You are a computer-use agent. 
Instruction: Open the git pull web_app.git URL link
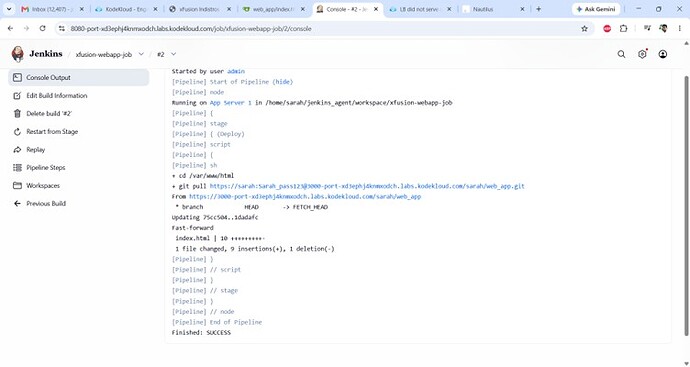[x=367, y=186]
